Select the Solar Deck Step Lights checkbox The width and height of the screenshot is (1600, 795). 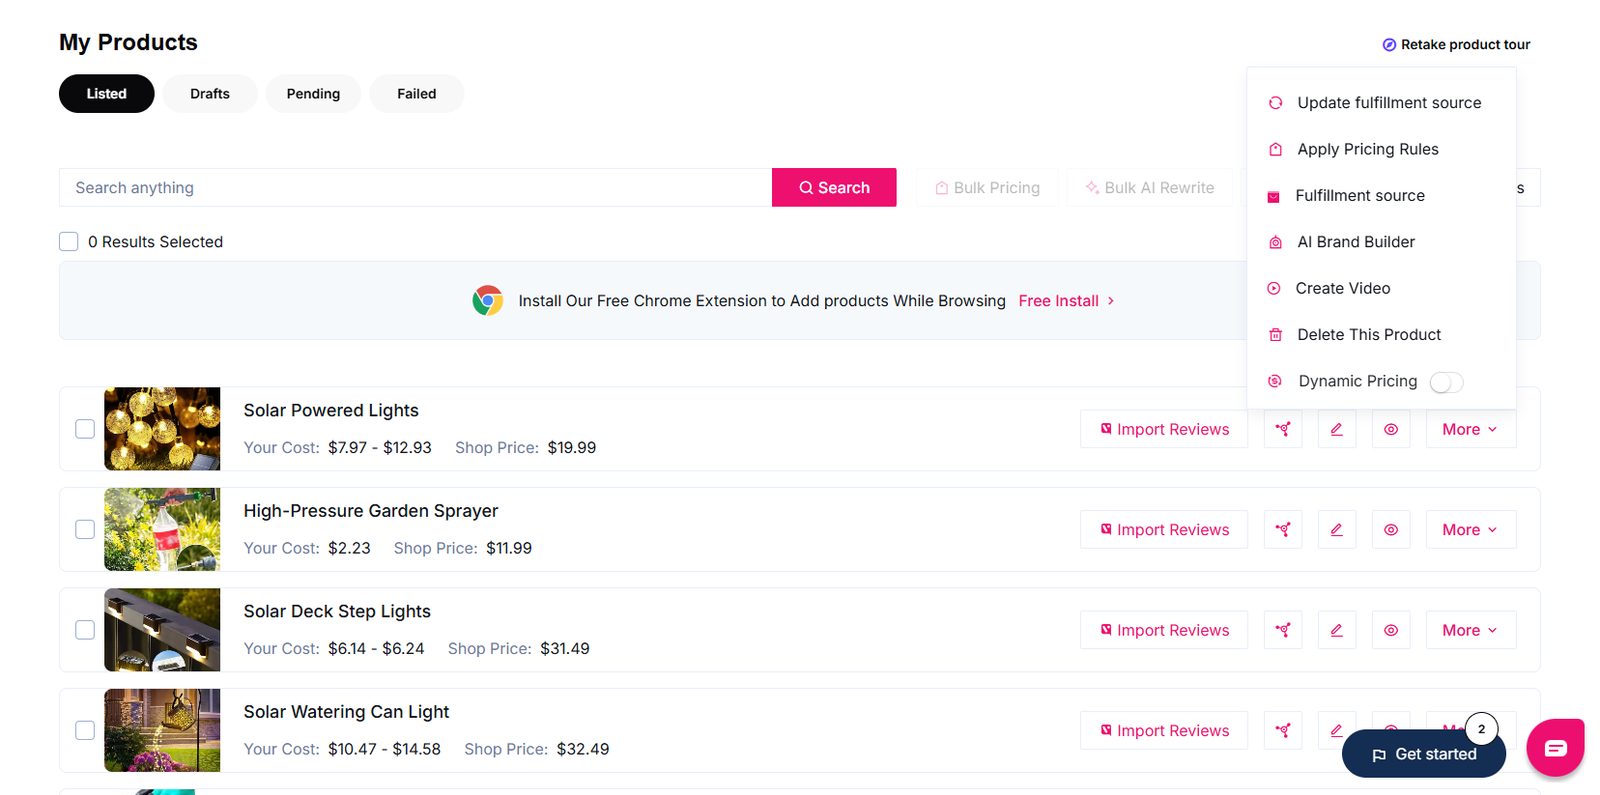85,630
